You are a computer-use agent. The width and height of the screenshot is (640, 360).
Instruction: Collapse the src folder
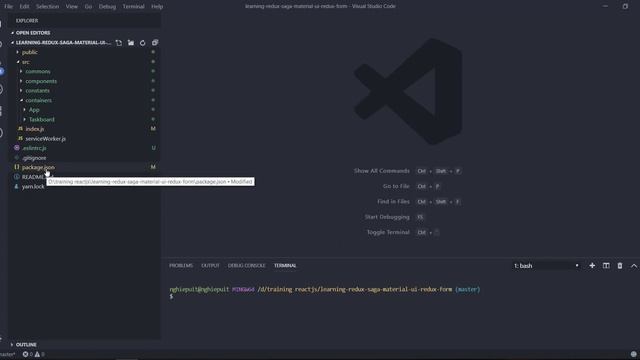click(x=25, y=62)
